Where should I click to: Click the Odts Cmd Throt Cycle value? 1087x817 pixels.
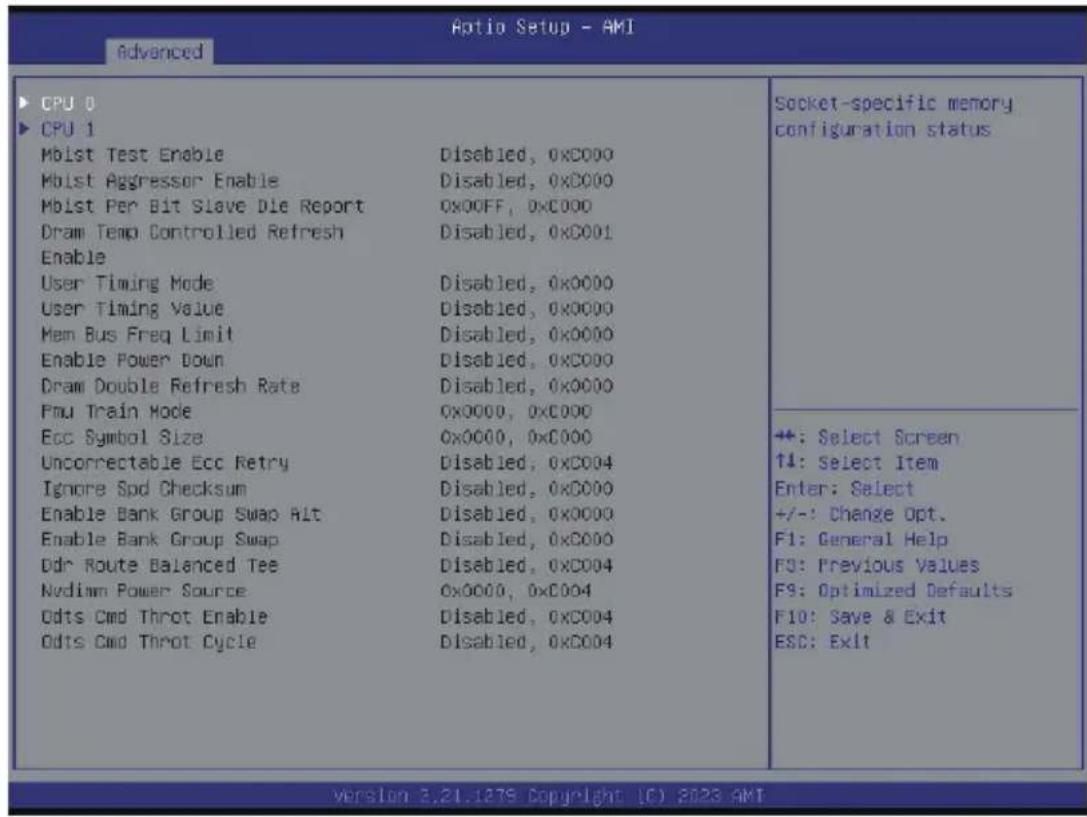point(526,642)
